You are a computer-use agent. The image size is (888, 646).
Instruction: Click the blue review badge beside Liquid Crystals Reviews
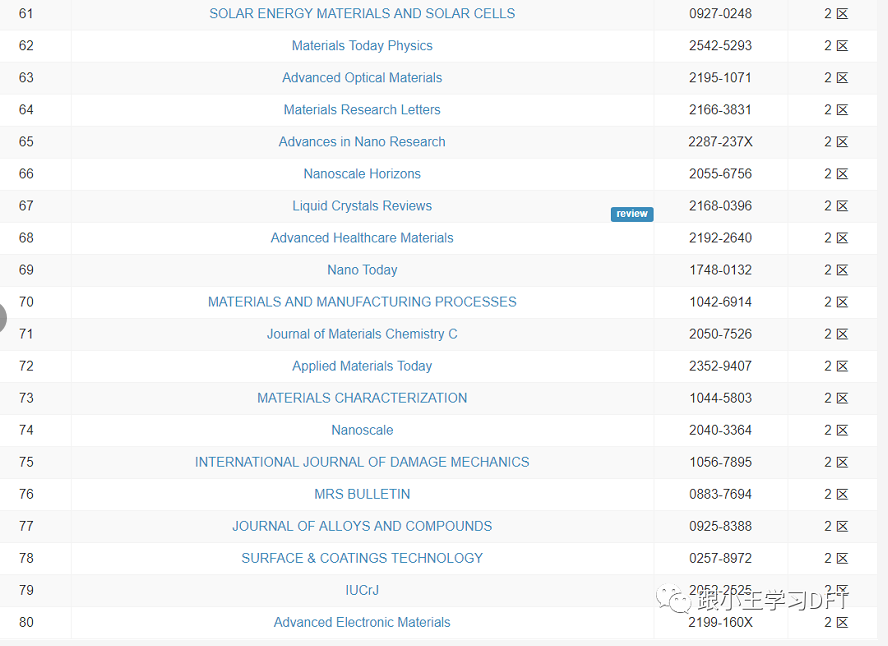point(632,214)
